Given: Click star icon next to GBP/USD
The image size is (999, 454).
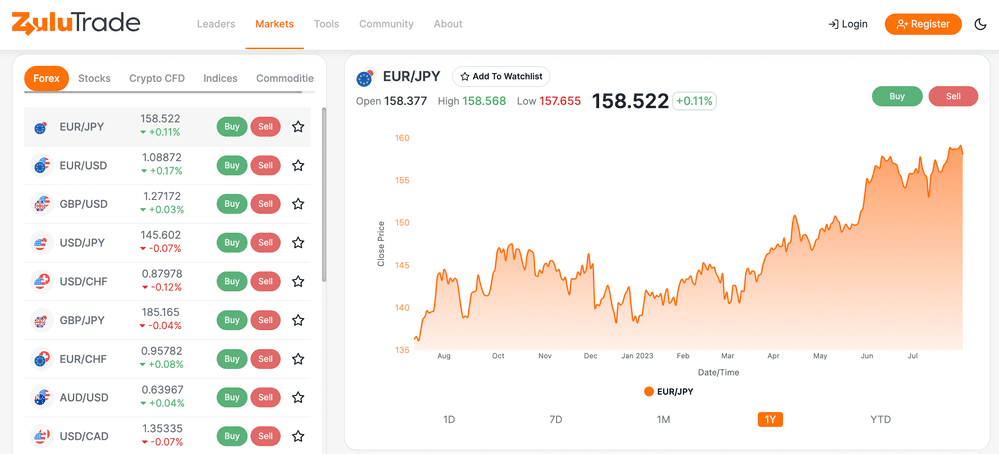Looking at the screenshot, I should [298, 204].
